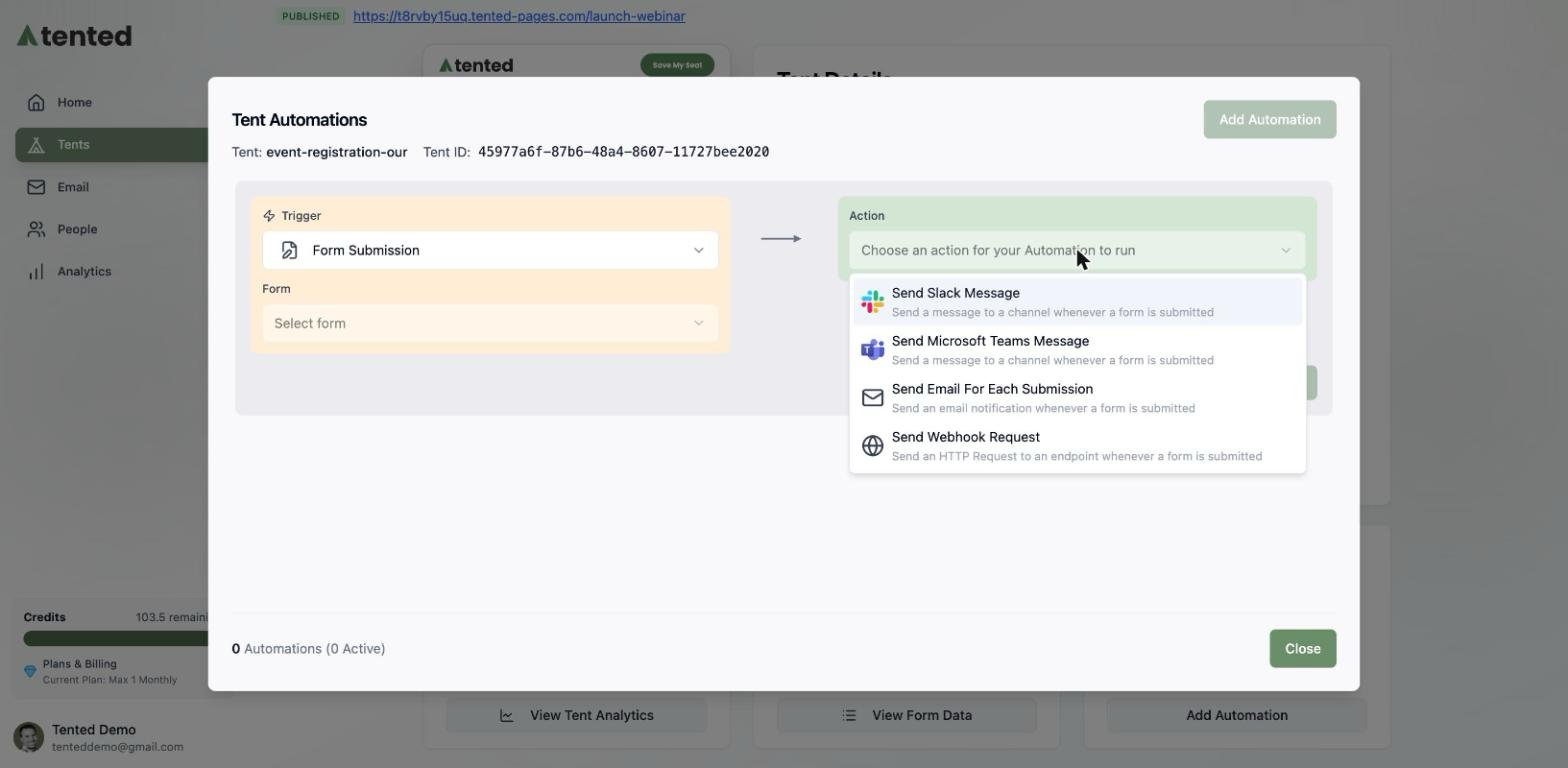Click the tented logo in page preview

476,65
